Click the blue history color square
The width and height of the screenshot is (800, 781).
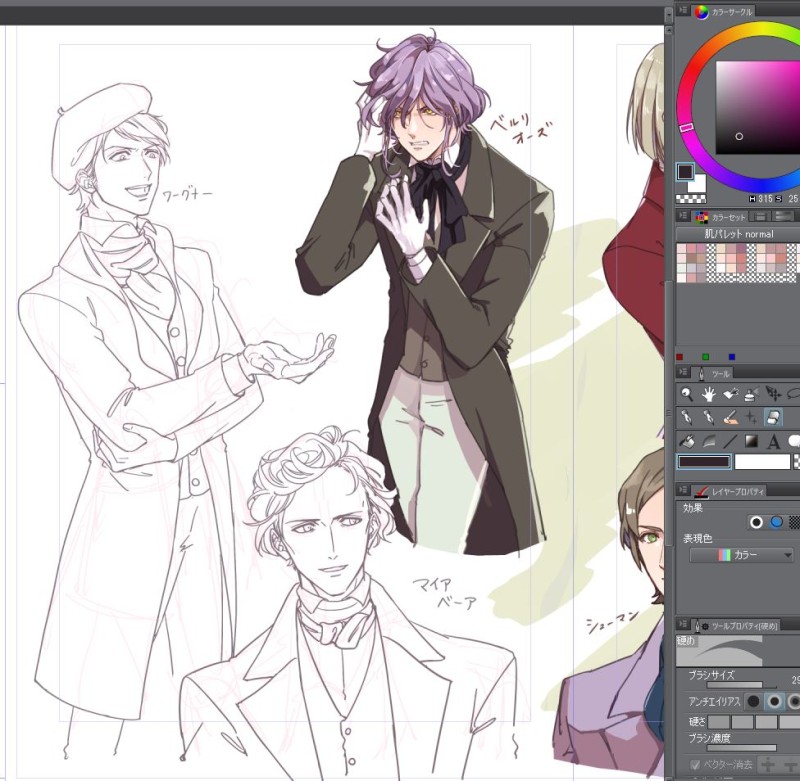click(x=732, y=357)
